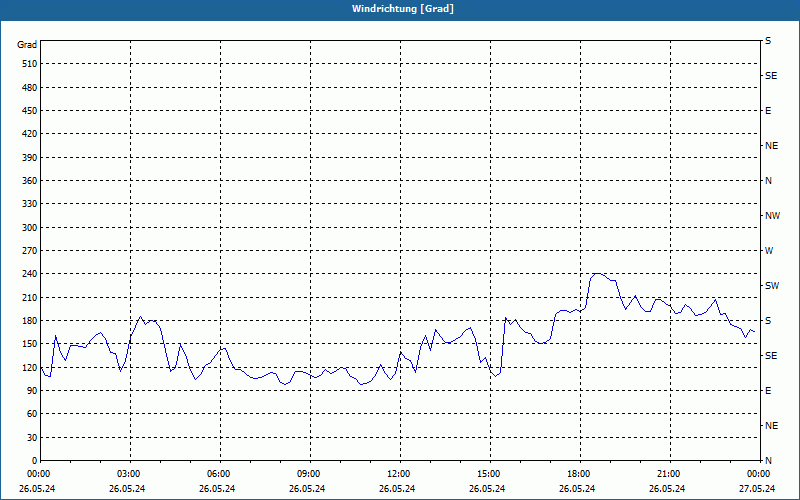This screenshot has width=800, height=500.
Task: Click the 510 value on the degree axis
Action: pos(30,64)
